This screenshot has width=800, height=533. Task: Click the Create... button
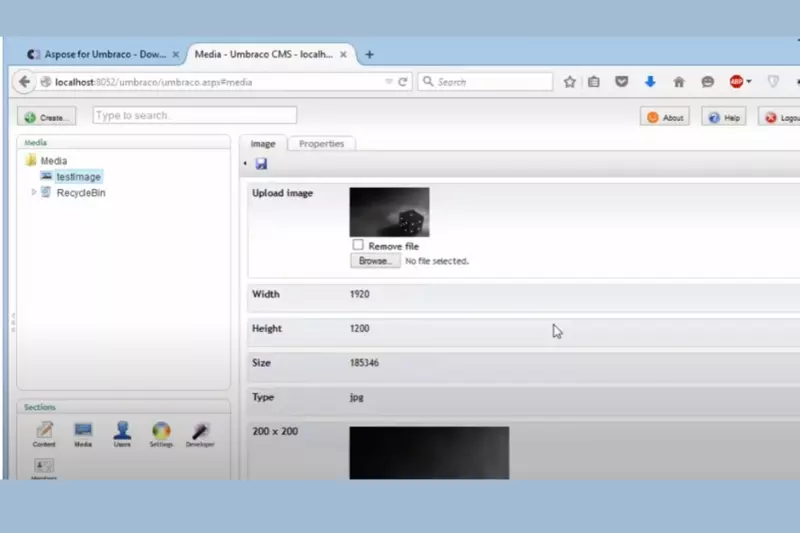coord(46,117)
